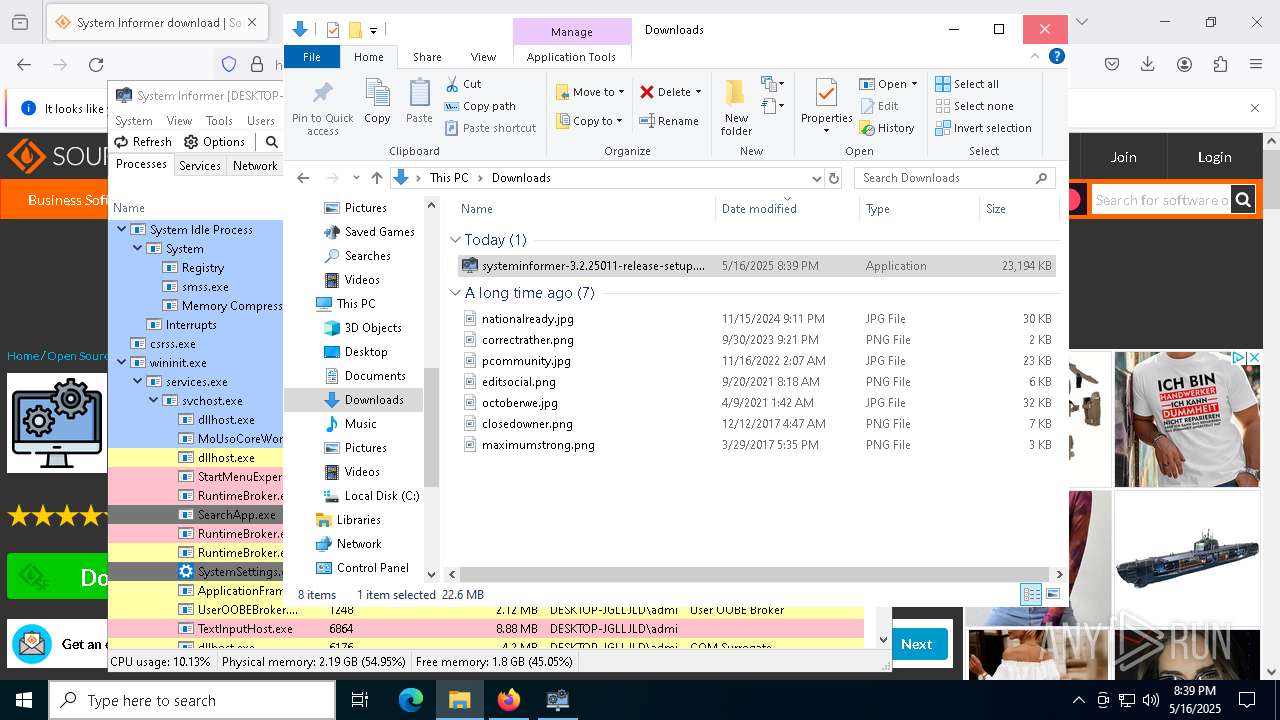Click History in Open group
The image size is (1280, 720).
click(886, 128)
